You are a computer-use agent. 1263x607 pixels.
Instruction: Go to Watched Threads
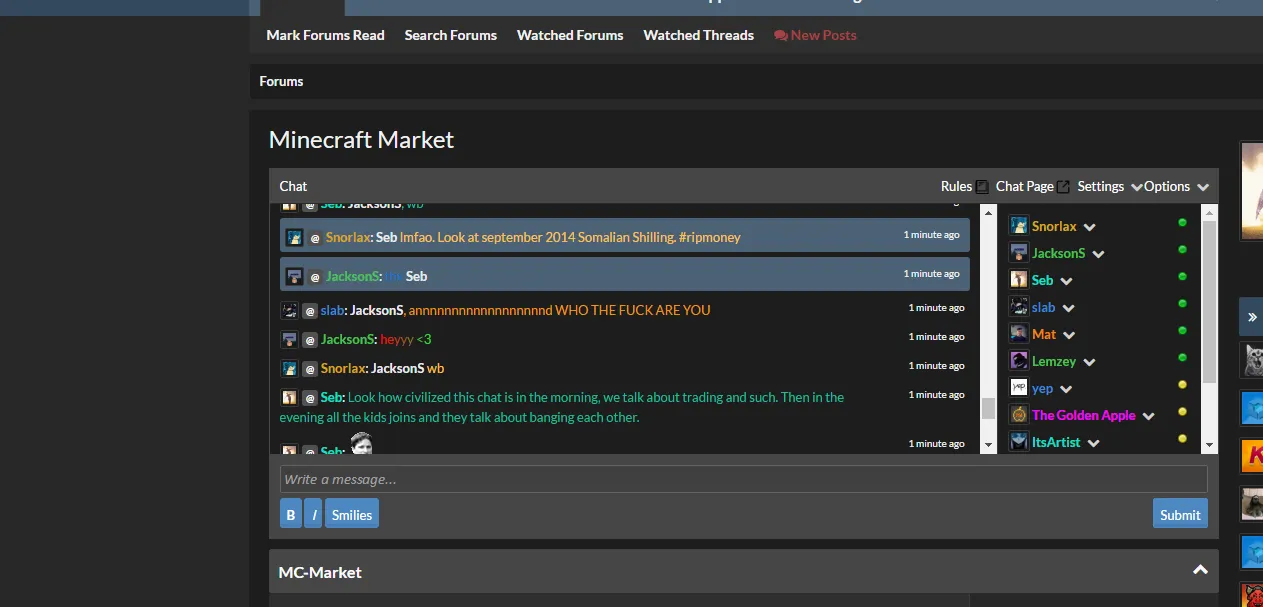click(x=698, y=35)
